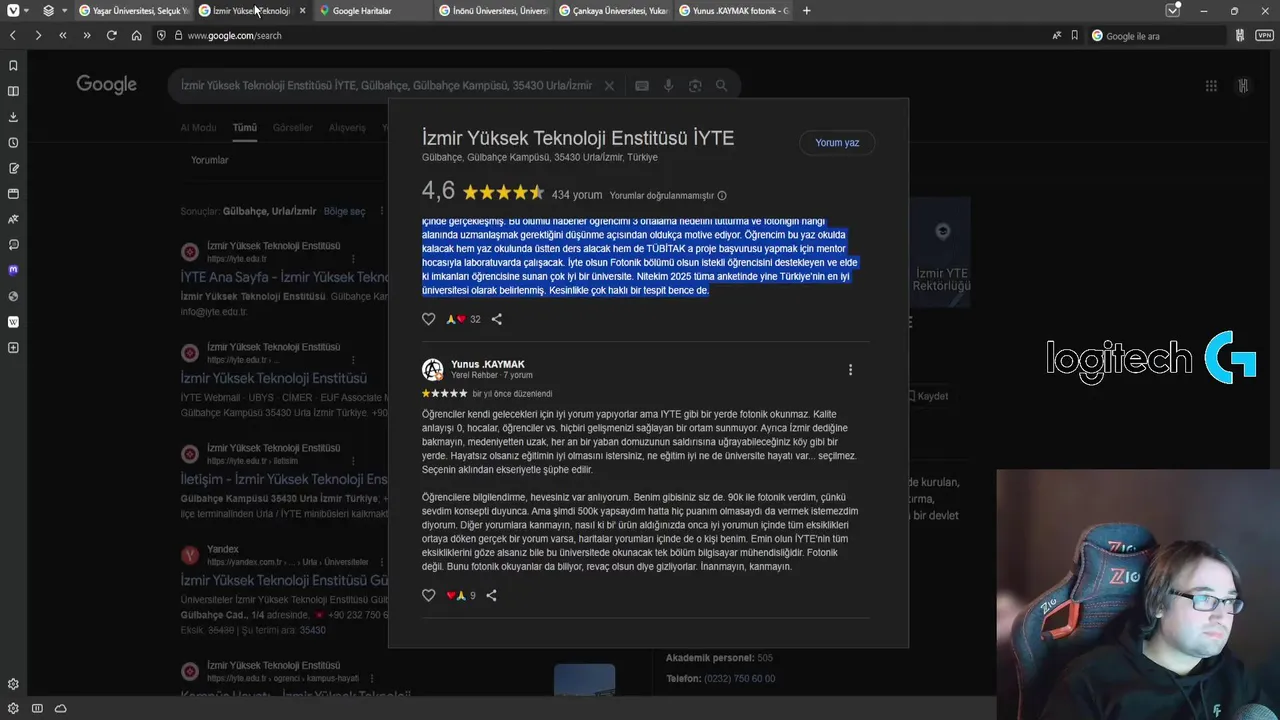Open the Bookmarks panel in sidebar
The width and height of the screenshot is (1280, 720).
coord(13,65)
